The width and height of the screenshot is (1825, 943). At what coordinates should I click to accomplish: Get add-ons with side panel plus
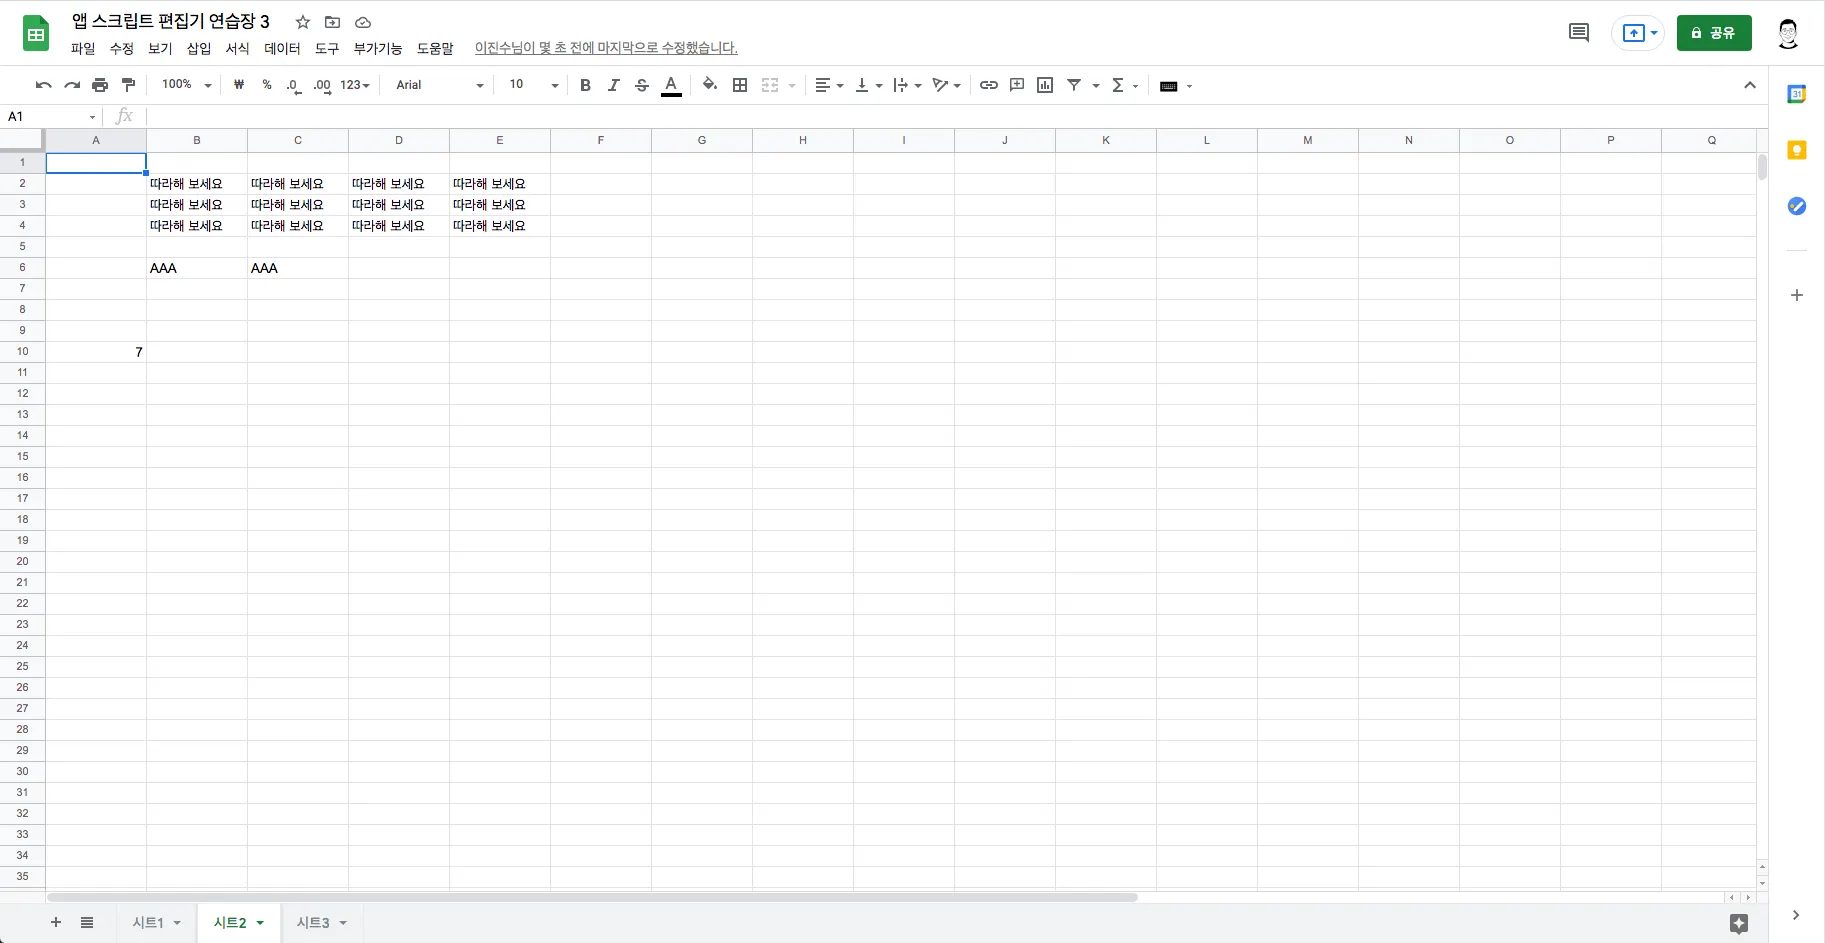pyautogui.click(x=1797, y=295)
